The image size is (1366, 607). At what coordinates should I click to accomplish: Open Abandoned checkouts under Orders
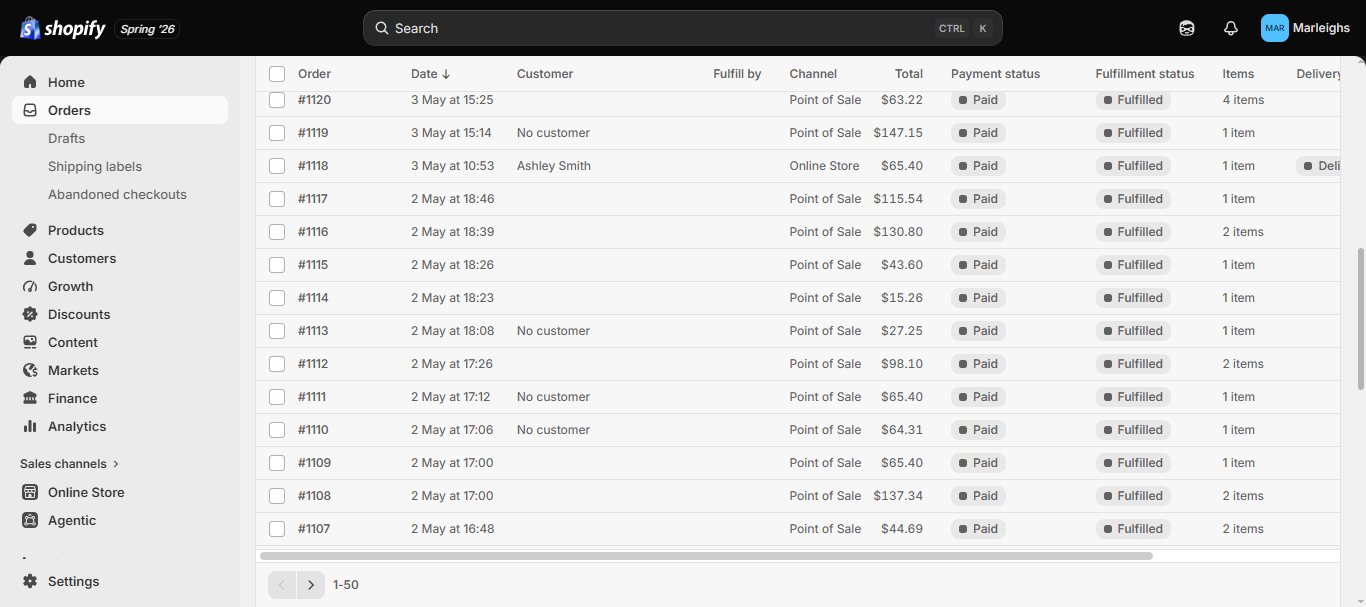click(117, 194)
